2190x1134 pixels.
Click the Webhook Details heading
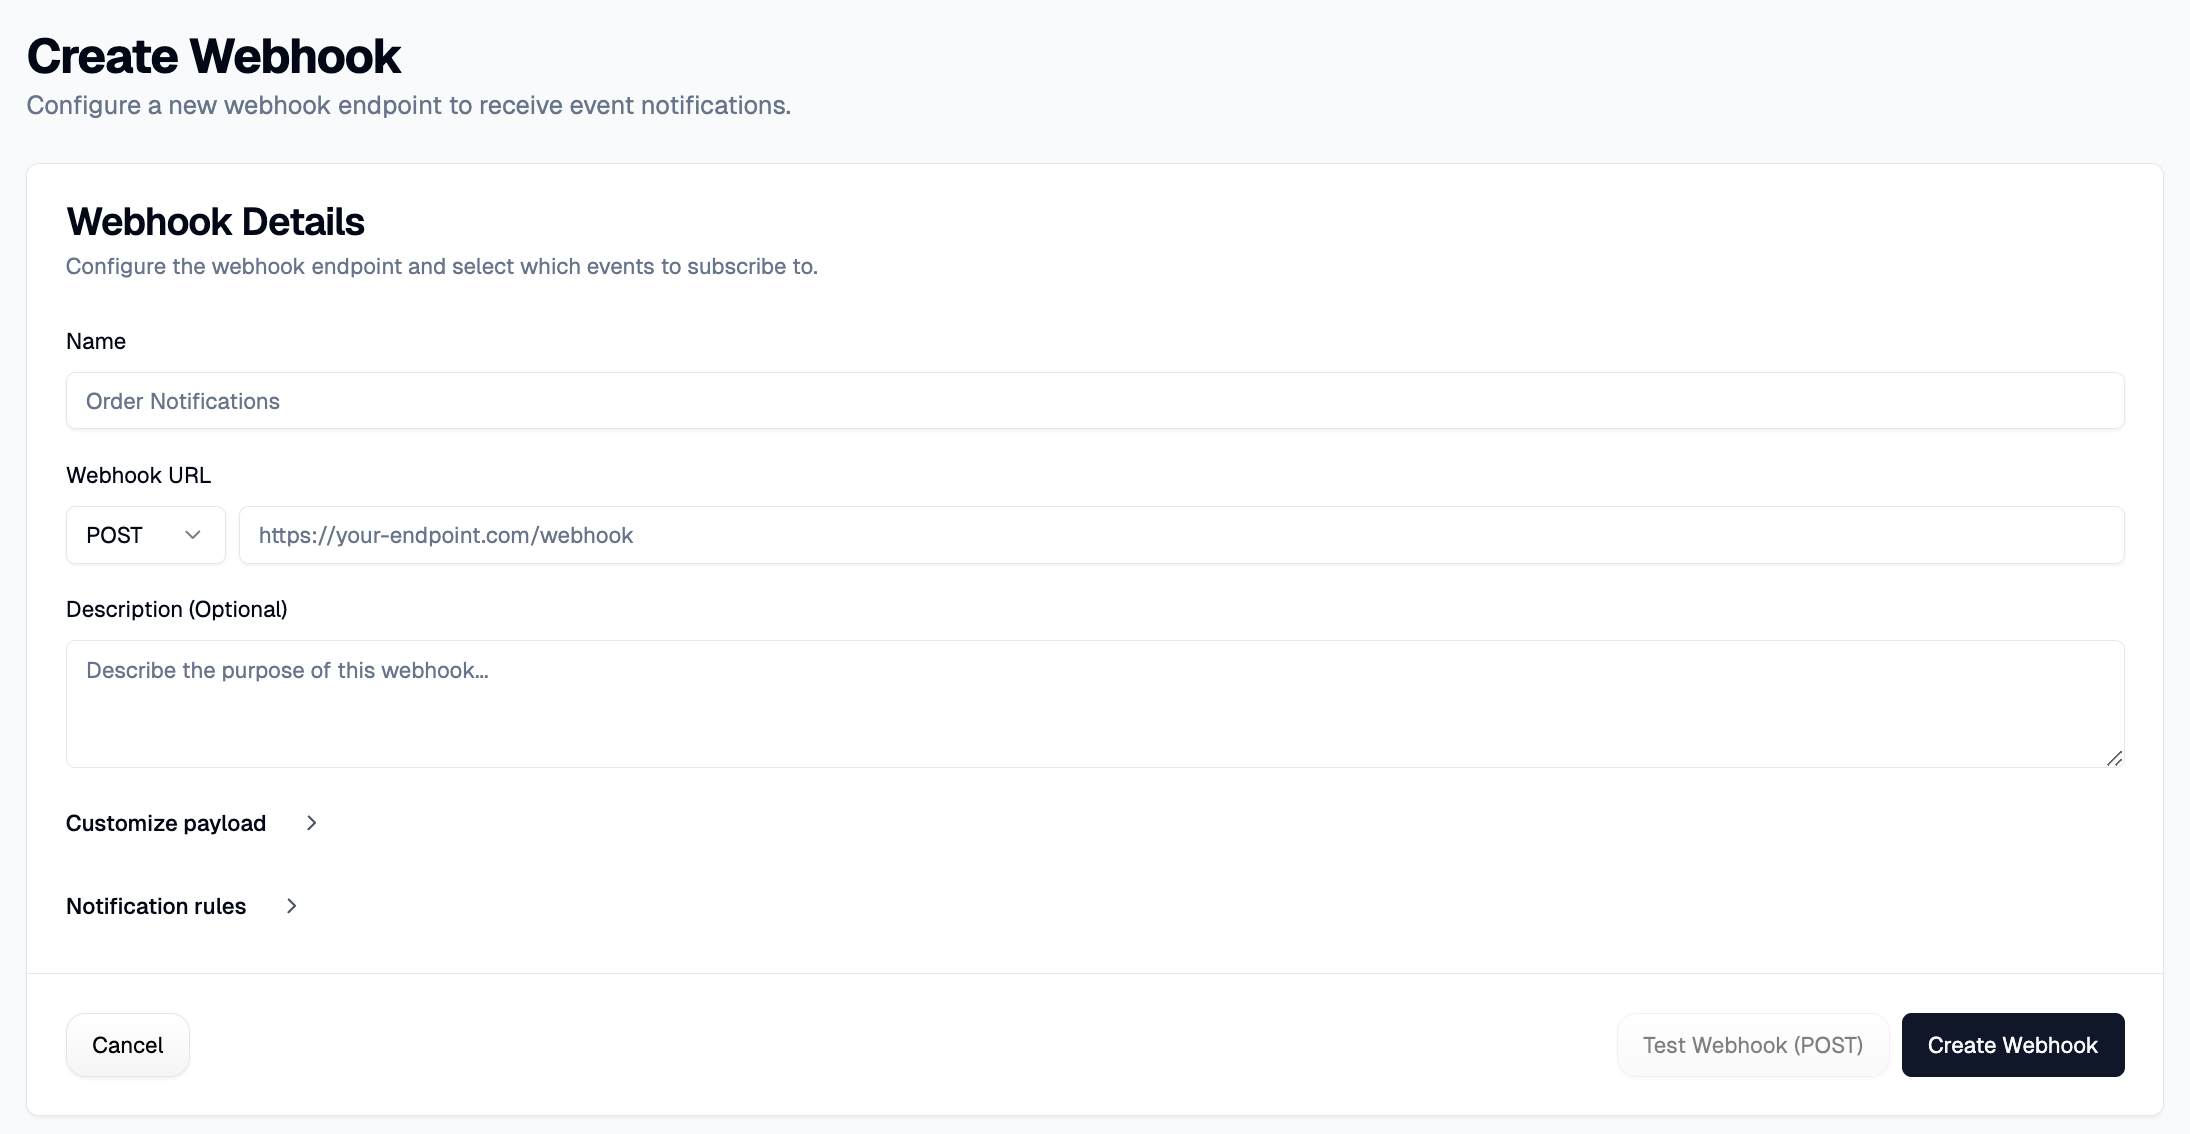[215, 221]
